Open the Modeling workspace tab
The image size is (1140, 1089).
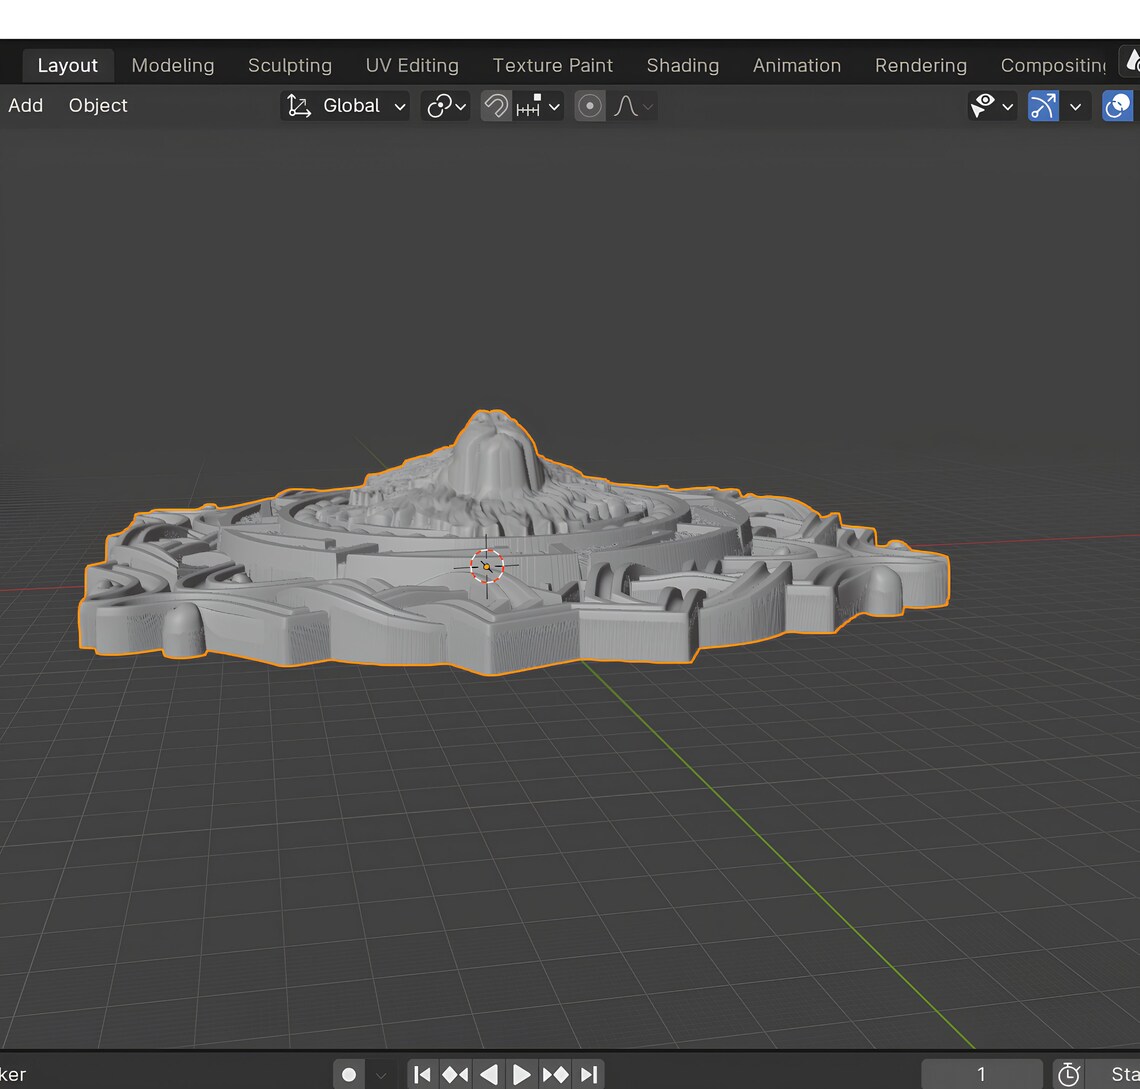173,65
